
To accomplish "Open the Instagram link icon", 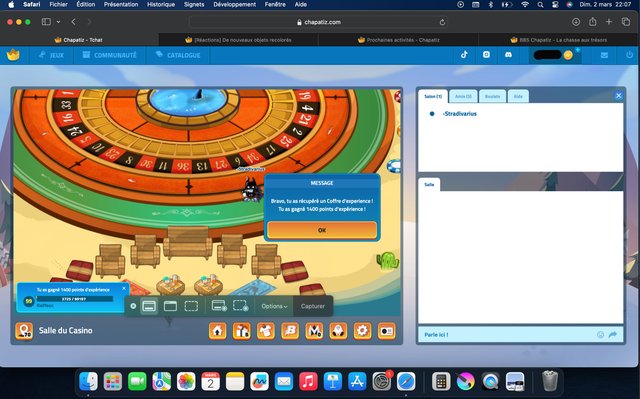I will click(486, 55).
